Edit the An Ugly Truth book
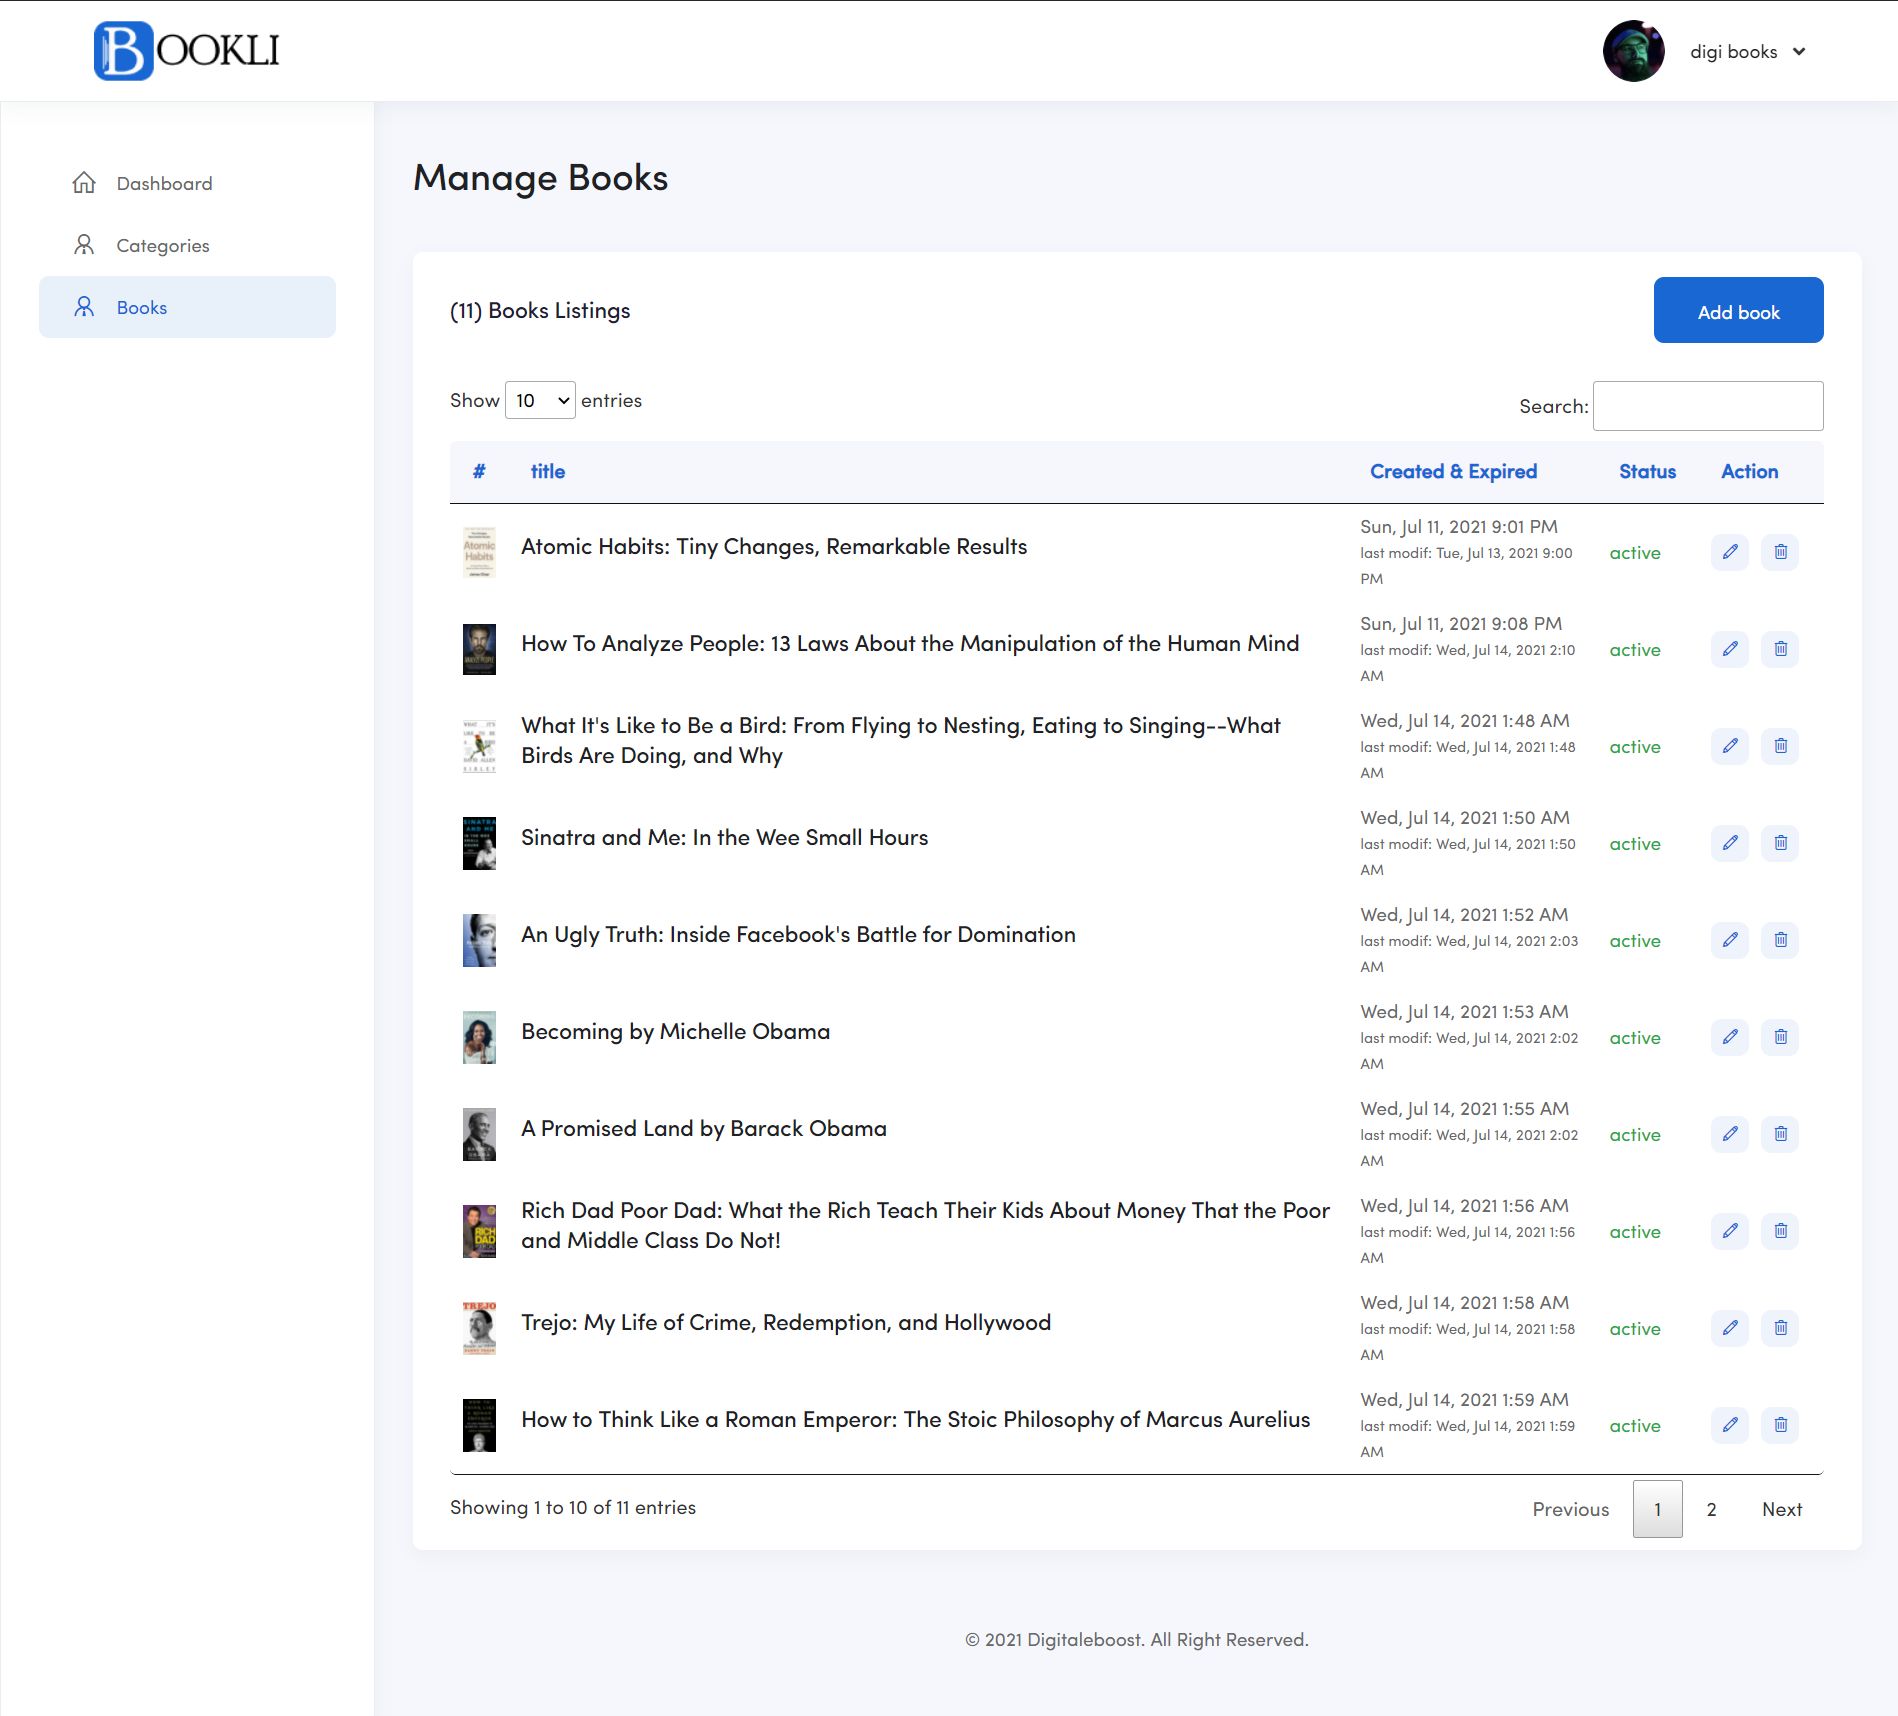The width and height of the screenshot is (1898, 1716). (1730, 940)
